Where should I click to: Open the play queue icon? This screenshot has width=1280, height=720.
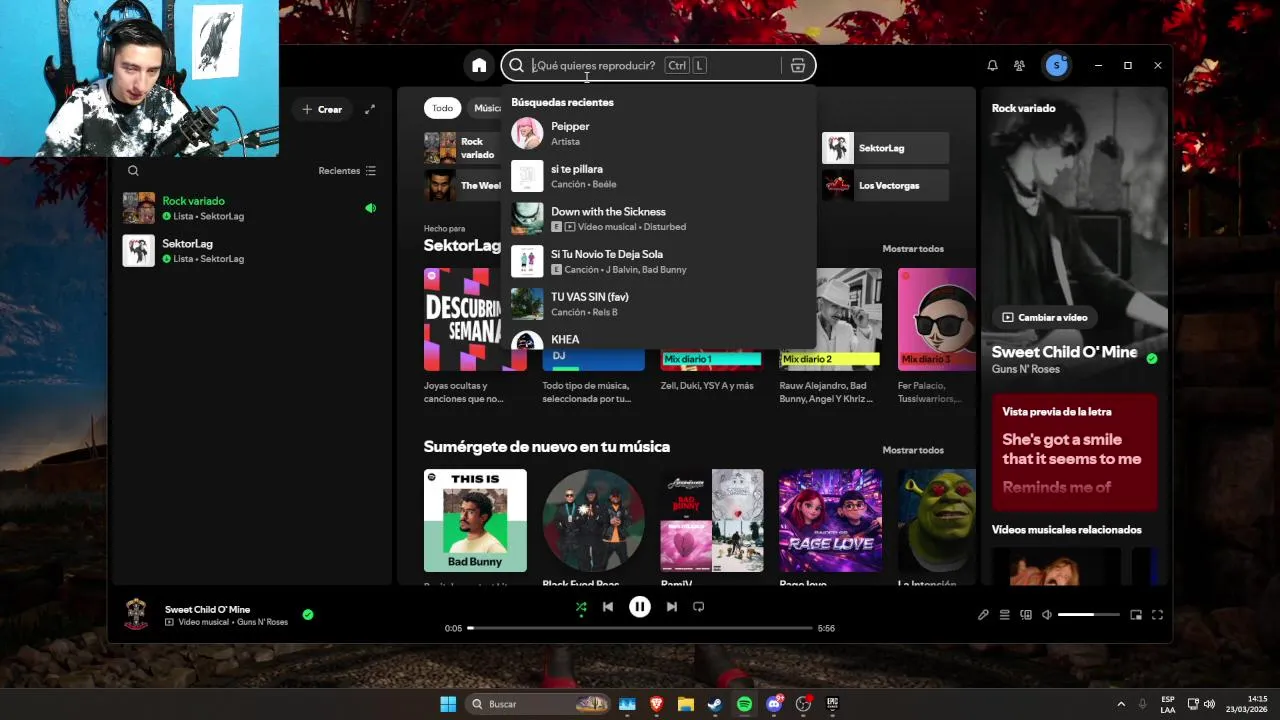tap(1005, 615)
